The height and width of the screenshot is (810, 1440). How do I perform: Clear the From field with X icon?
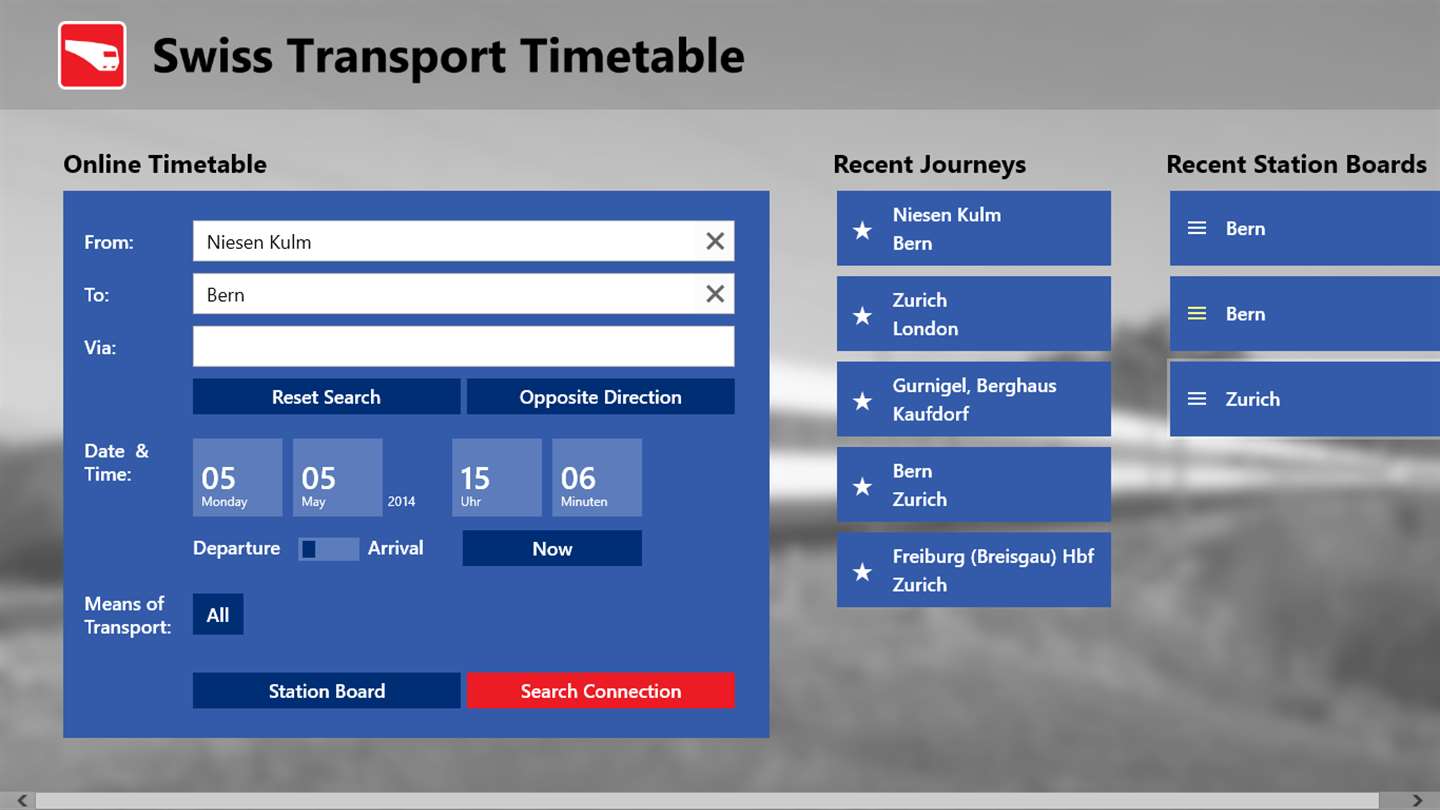point(715,241)
